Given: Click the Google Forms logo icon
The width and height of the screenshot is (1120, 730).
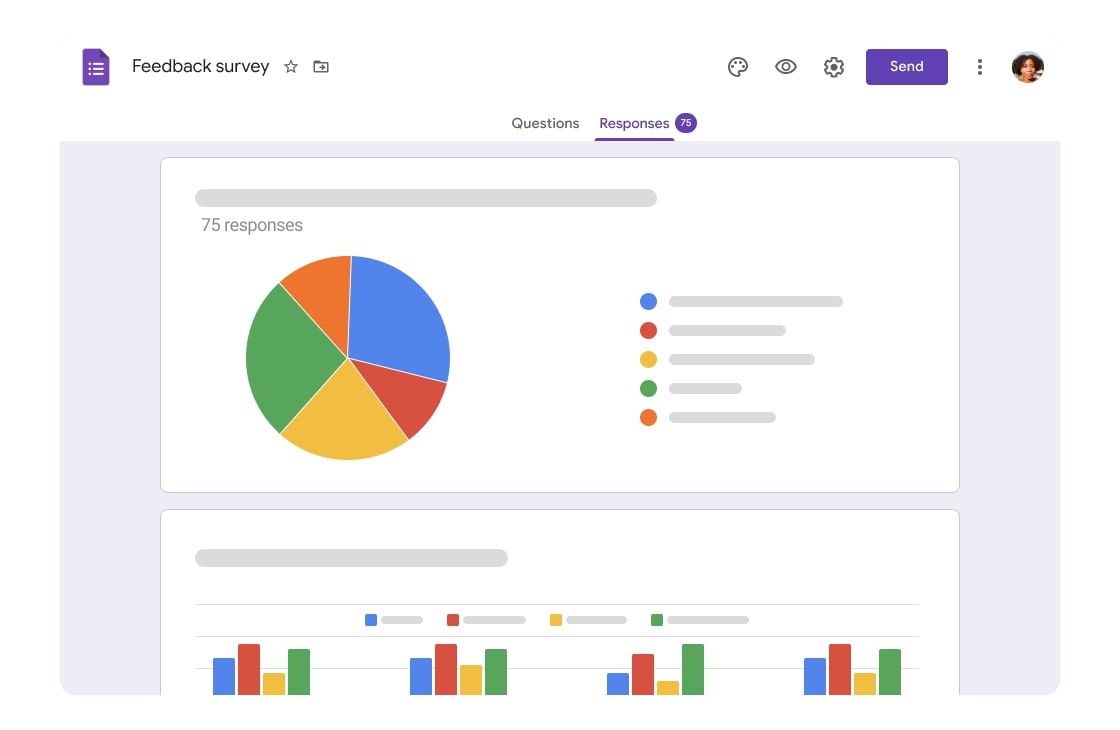Looking at the screenshot, I should (x=96, y=66).
